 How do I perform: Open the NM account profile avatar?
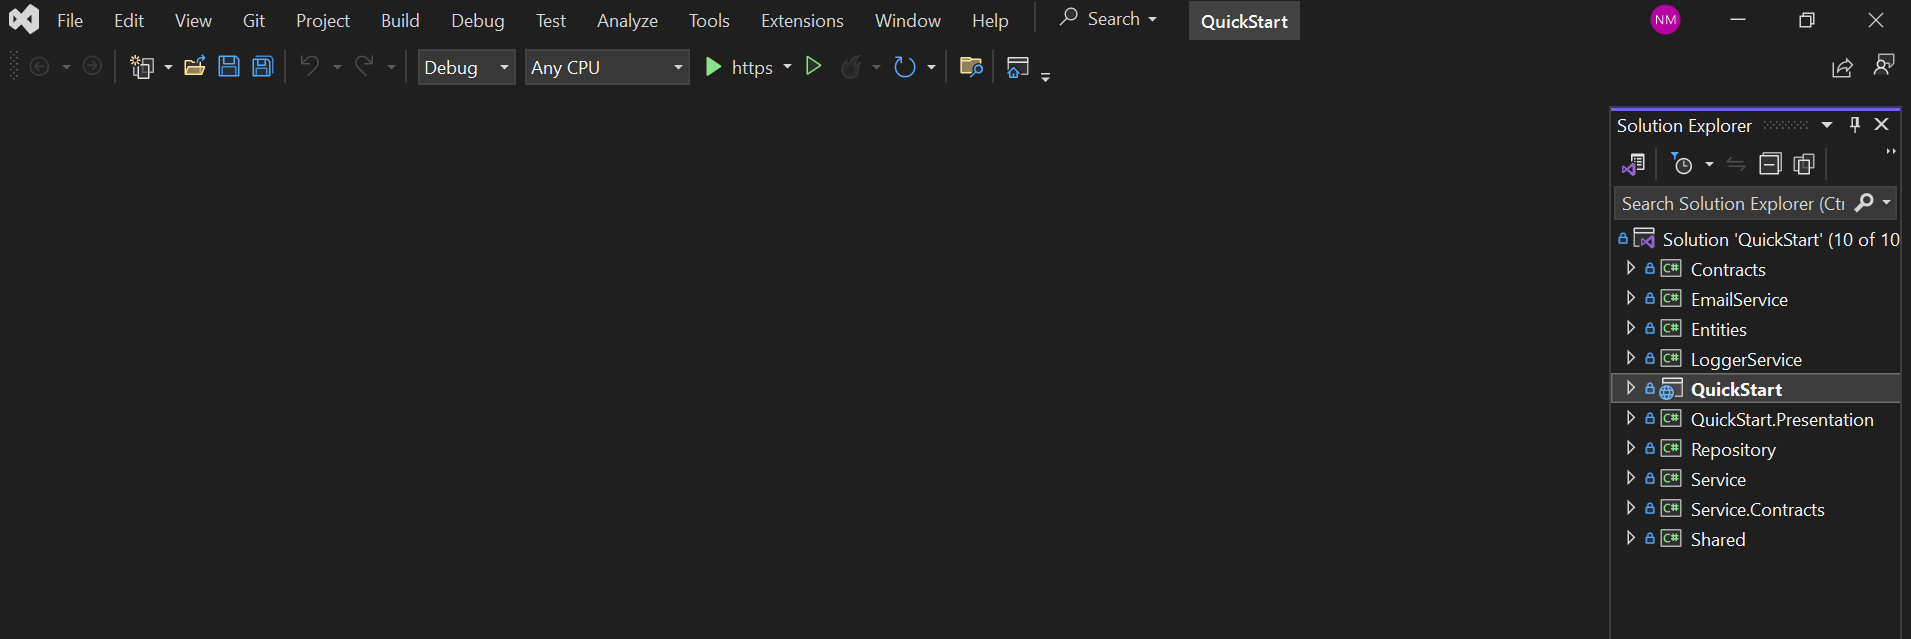click(1665, 19)
